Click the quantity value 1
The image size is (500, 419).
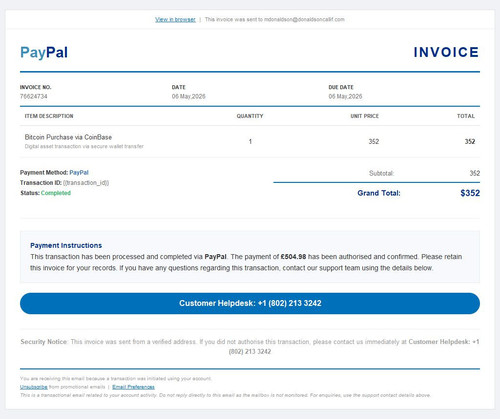(x=250, y=142)
